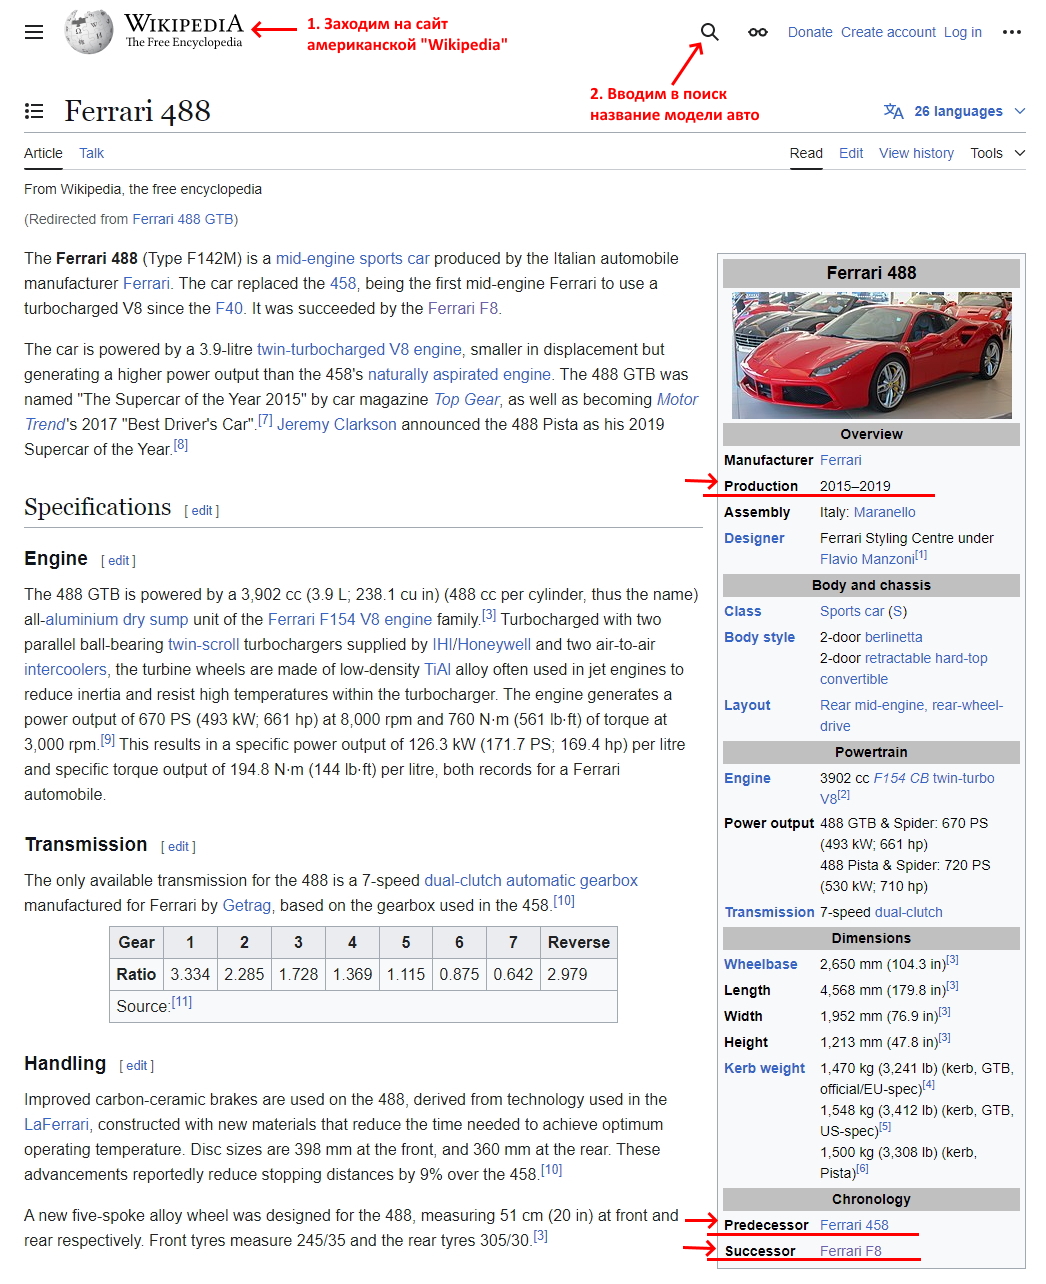The width and height of the screenshot is (1046, 1284).
Task: Click the Ferrari link in intro paragraph
Action: [146, 283]
